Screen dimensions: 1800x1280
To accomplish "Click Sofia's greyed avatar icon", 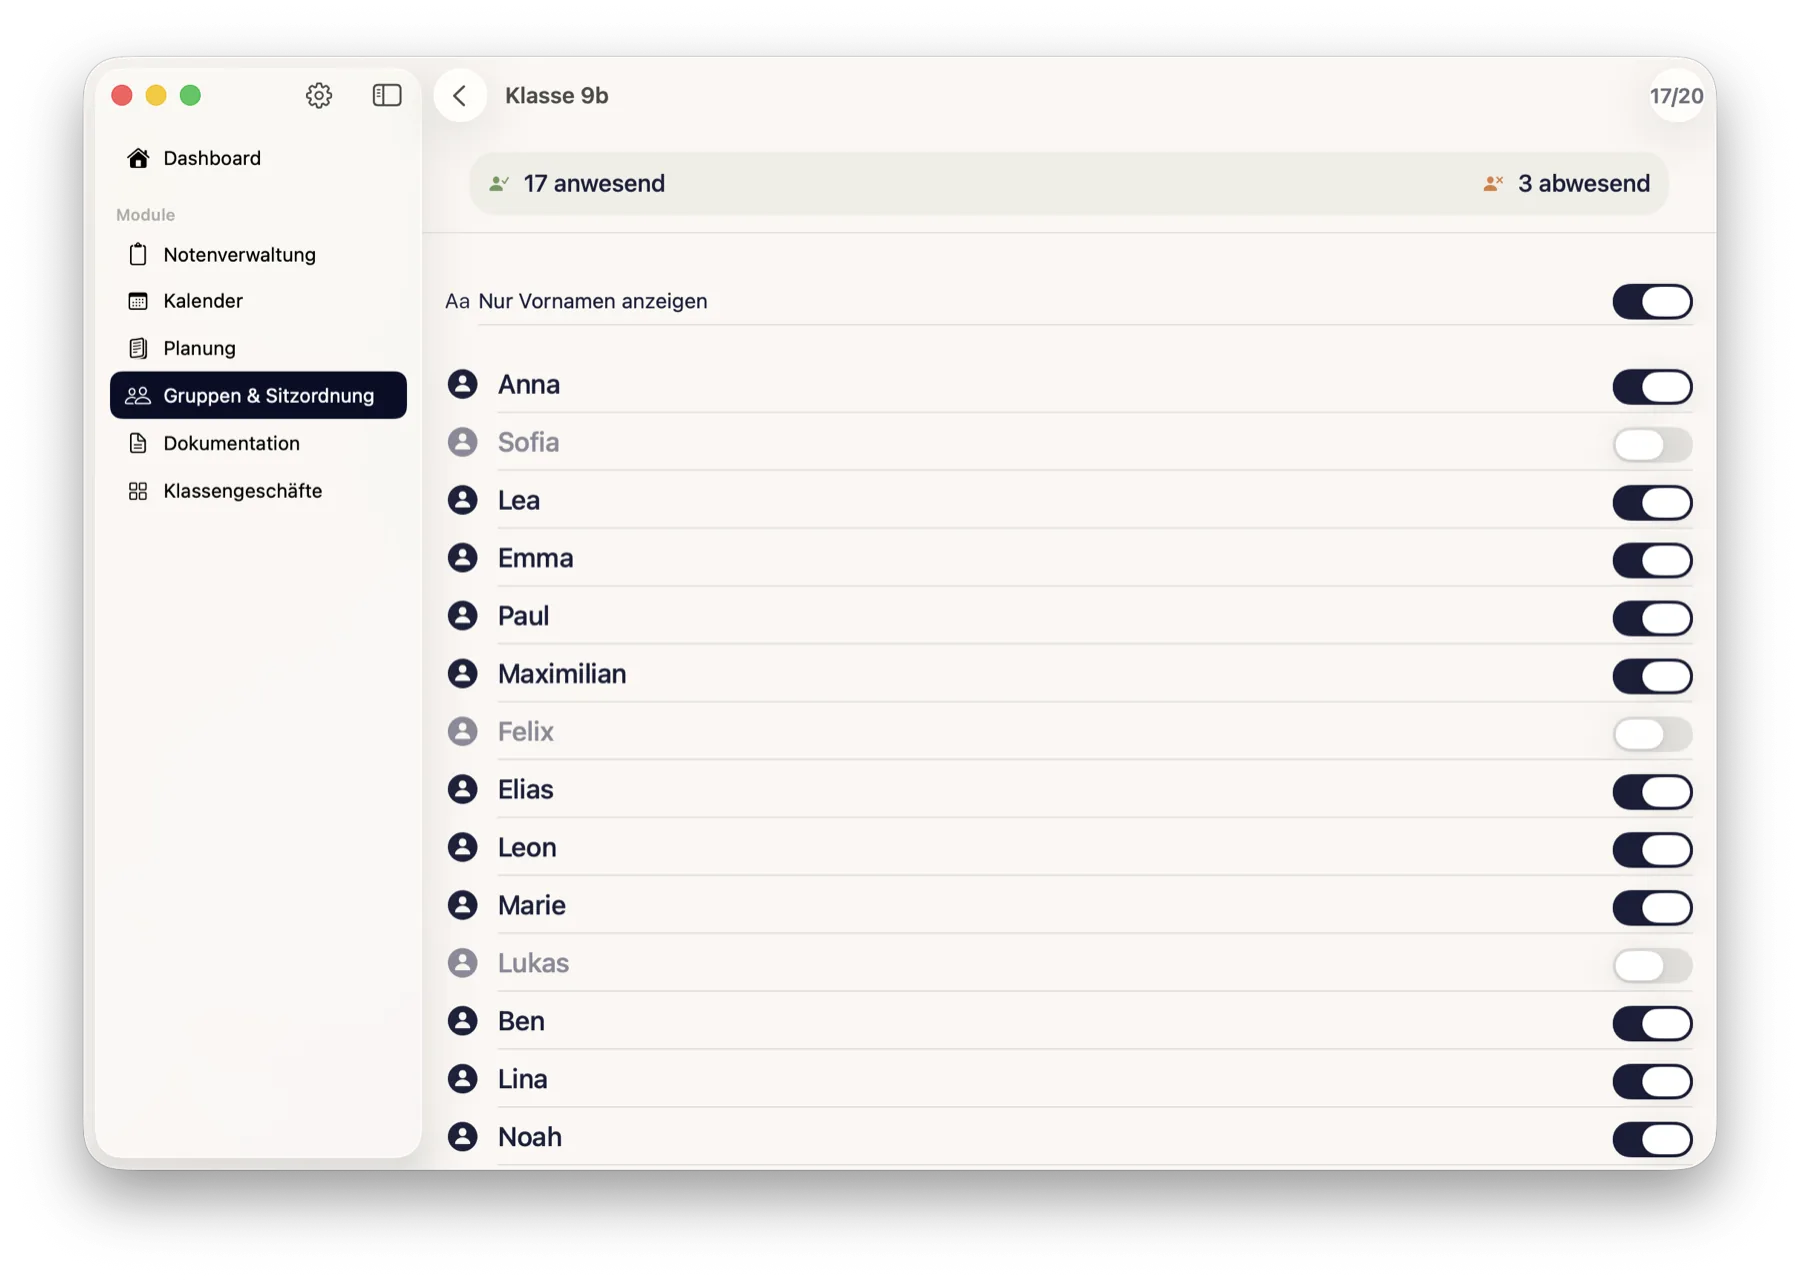I will (462, 442).
